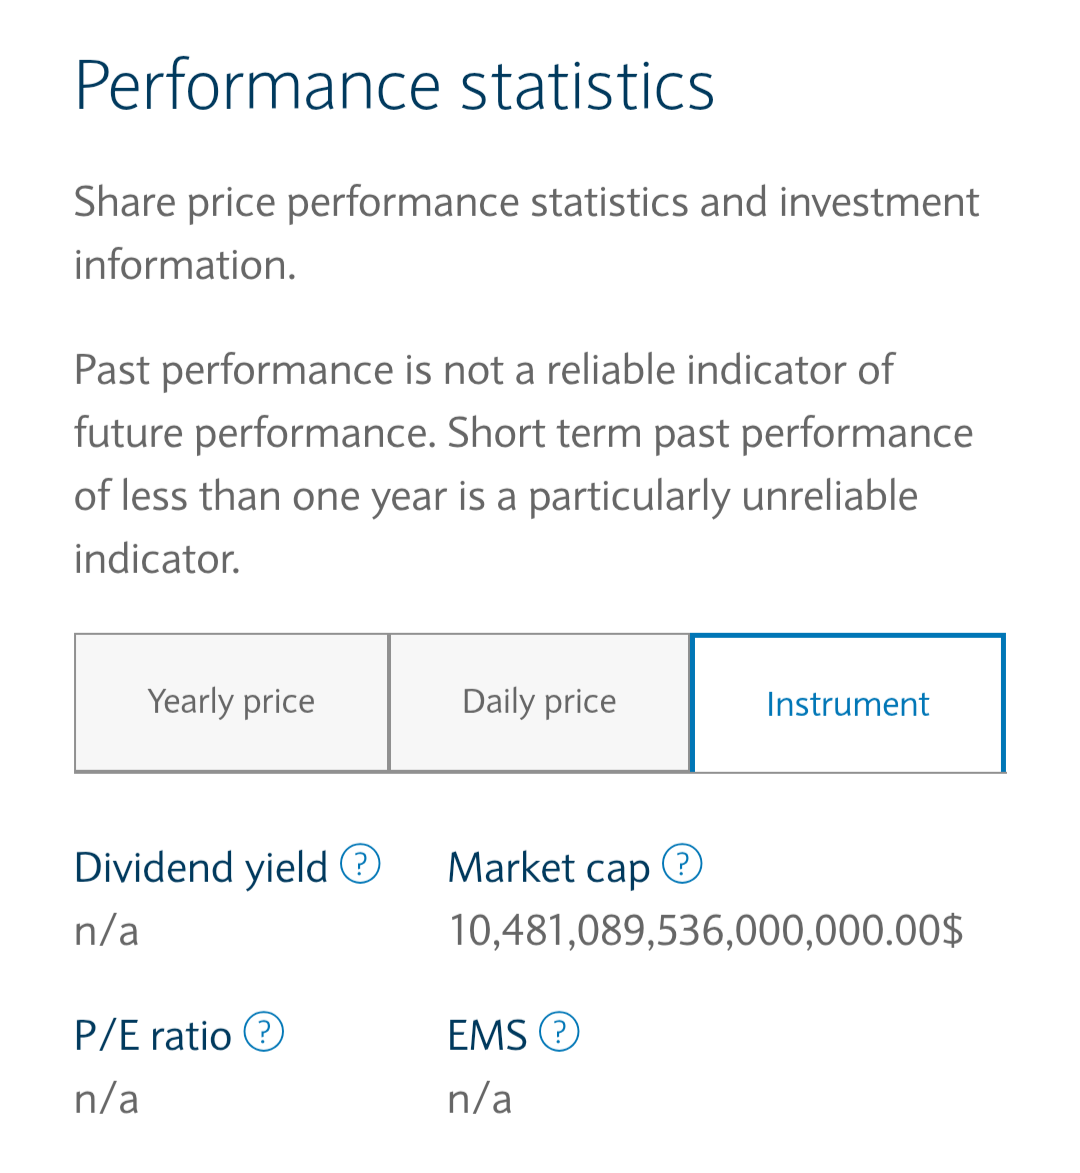Viewport: 1080px width, 1173px height.
Task: Open the Market cap help icon
Action: (x=682, y=864)
